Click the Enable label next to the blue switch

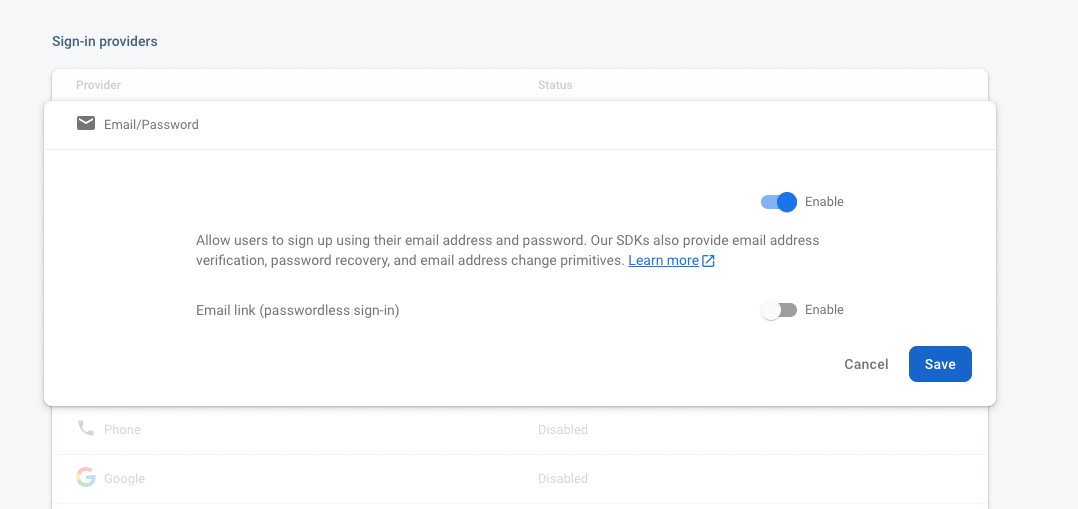(824, 202)
